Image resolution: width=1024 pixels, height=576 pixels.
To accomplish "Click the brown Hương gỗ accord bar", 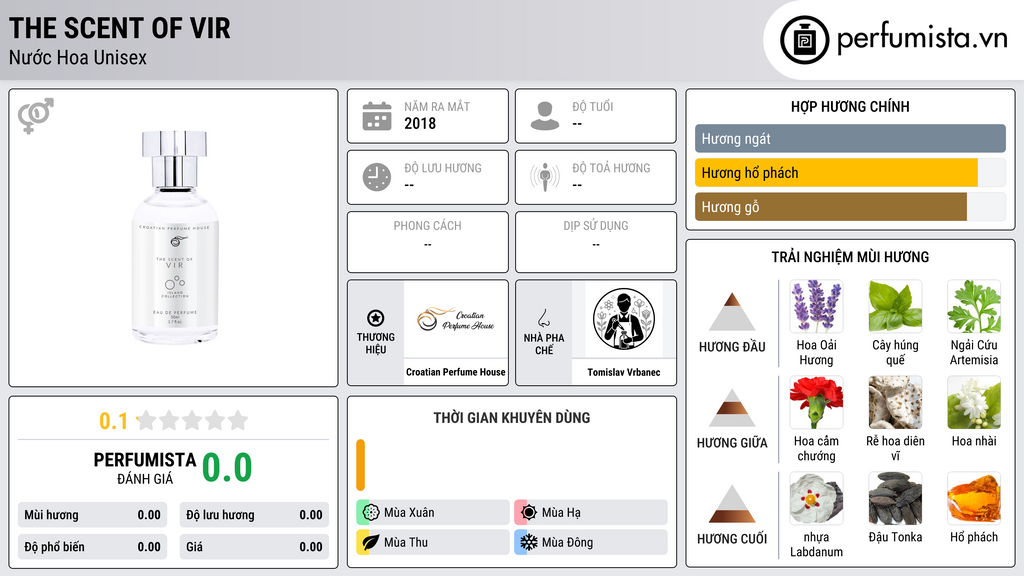I will 831,207.
